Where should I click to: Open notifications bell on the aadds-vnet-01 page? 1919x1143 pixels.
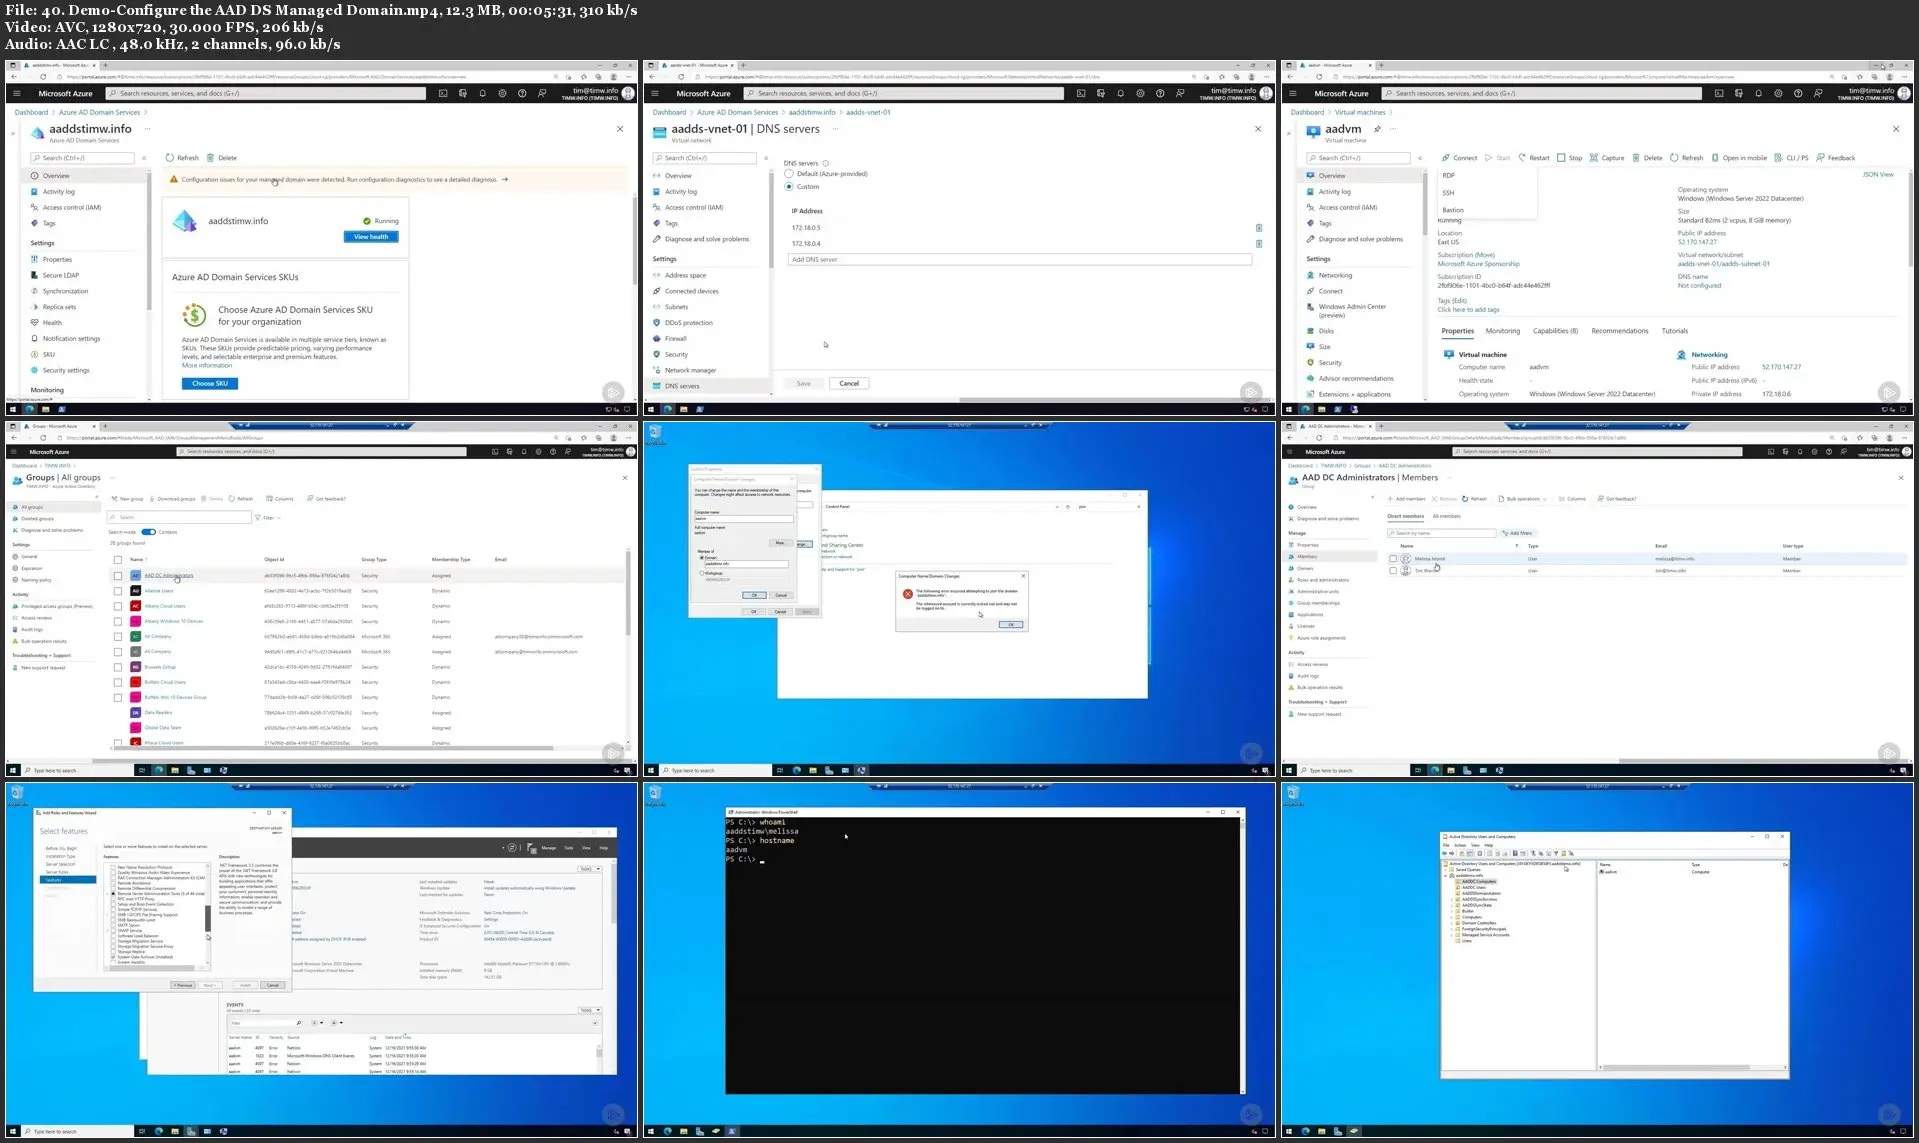point(1120,93)
